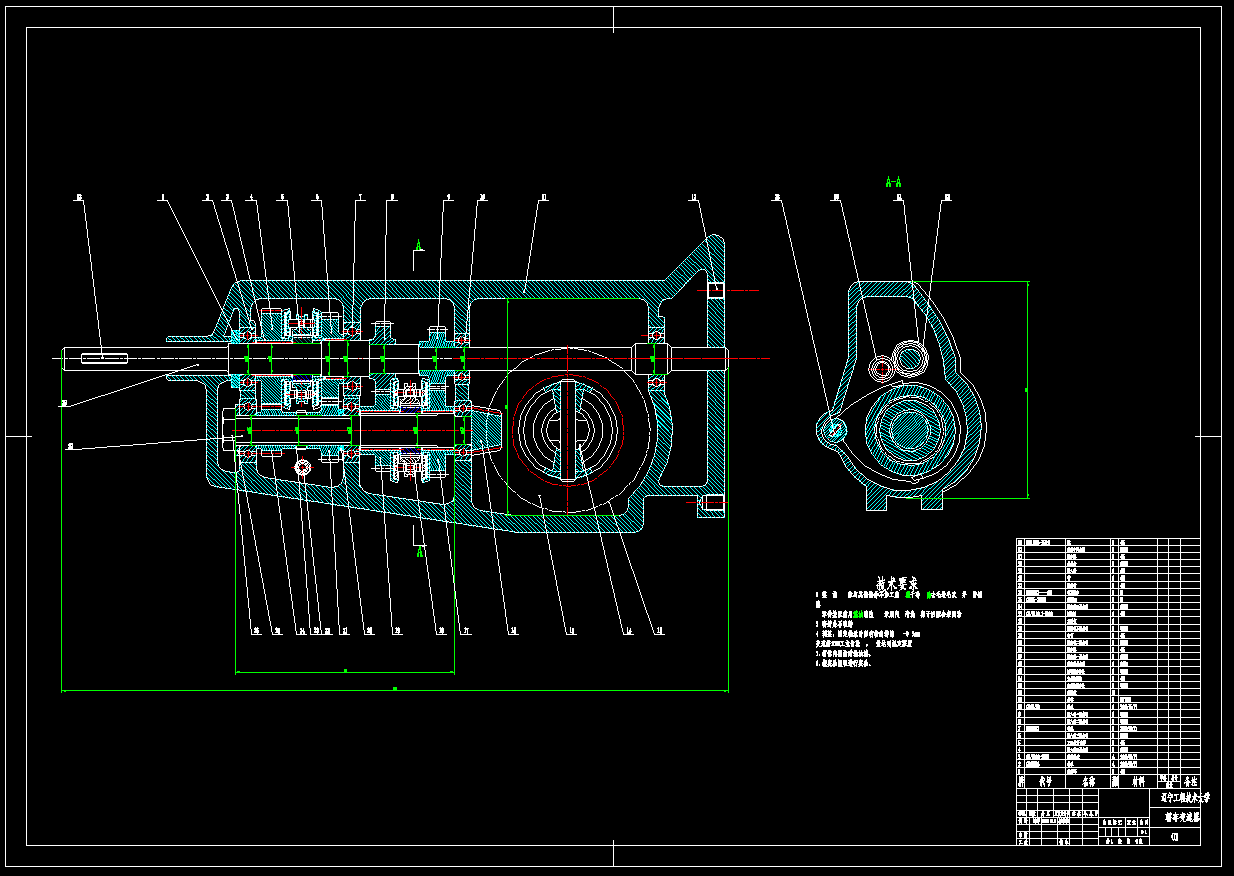Click the small red circle in section A-A view

click(x=881, y=368)
